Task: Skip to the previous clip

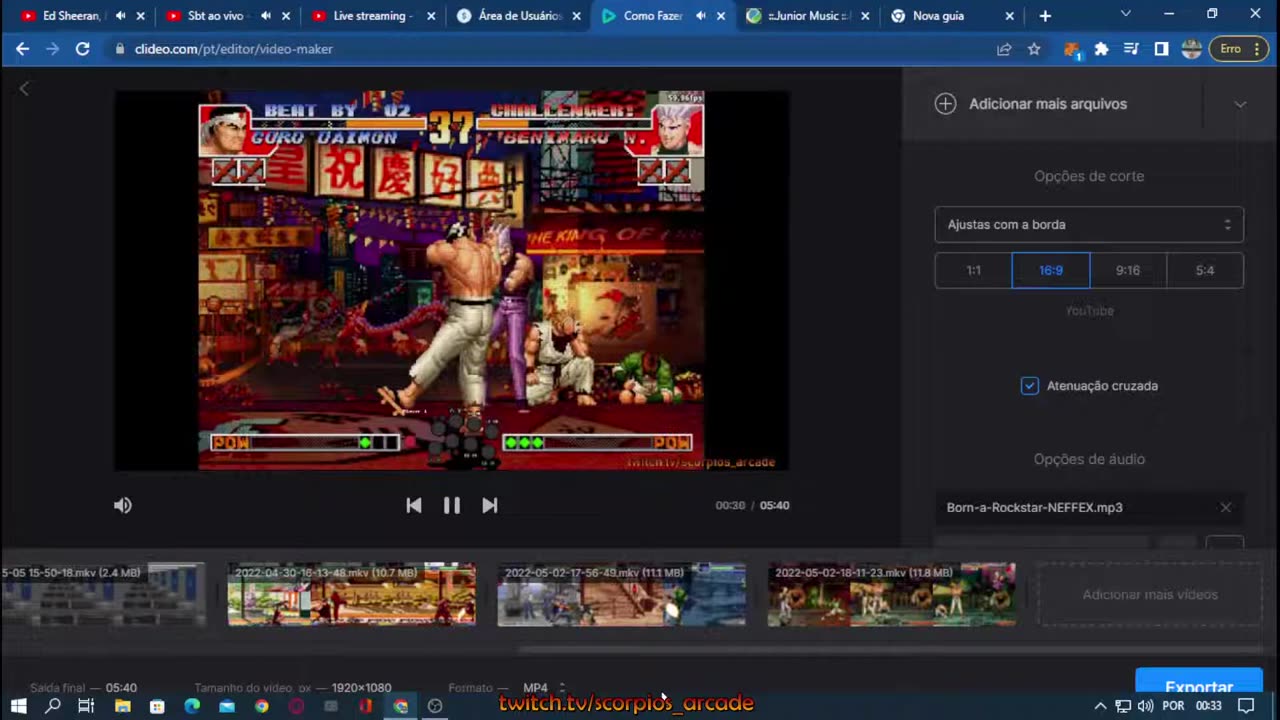Action: tap(414, 506)
